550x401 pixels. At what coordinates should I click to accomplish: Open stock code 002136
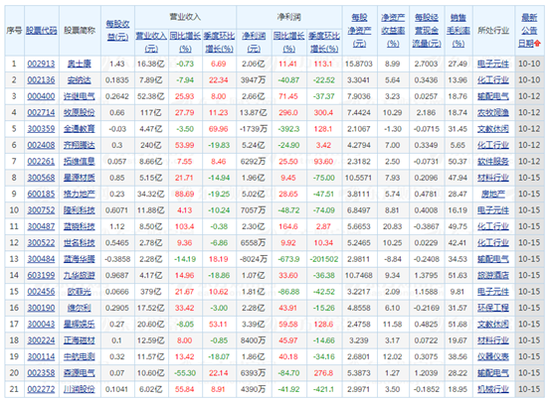coord(41,80)
